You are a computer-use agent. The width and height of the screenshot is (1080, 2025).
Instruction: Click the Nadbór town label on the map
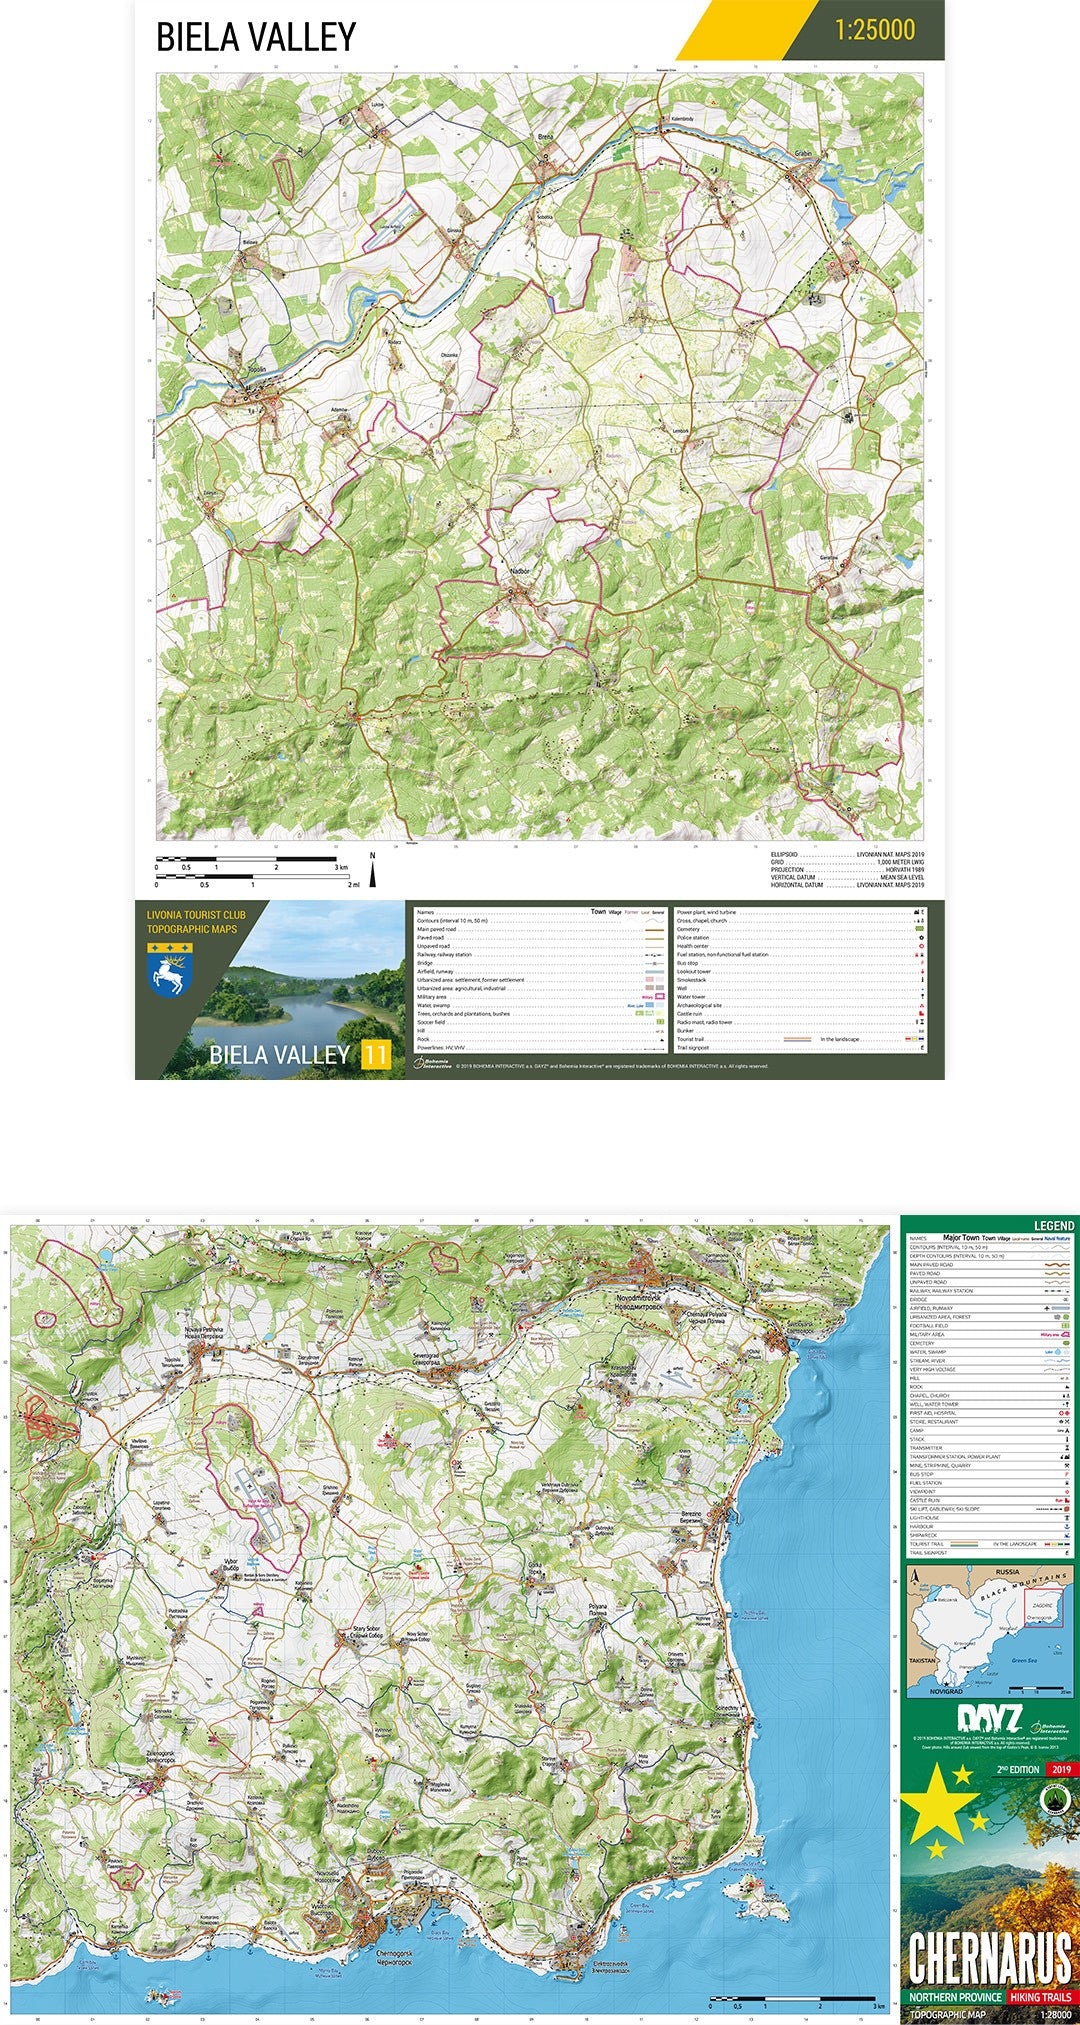point(520,571)
